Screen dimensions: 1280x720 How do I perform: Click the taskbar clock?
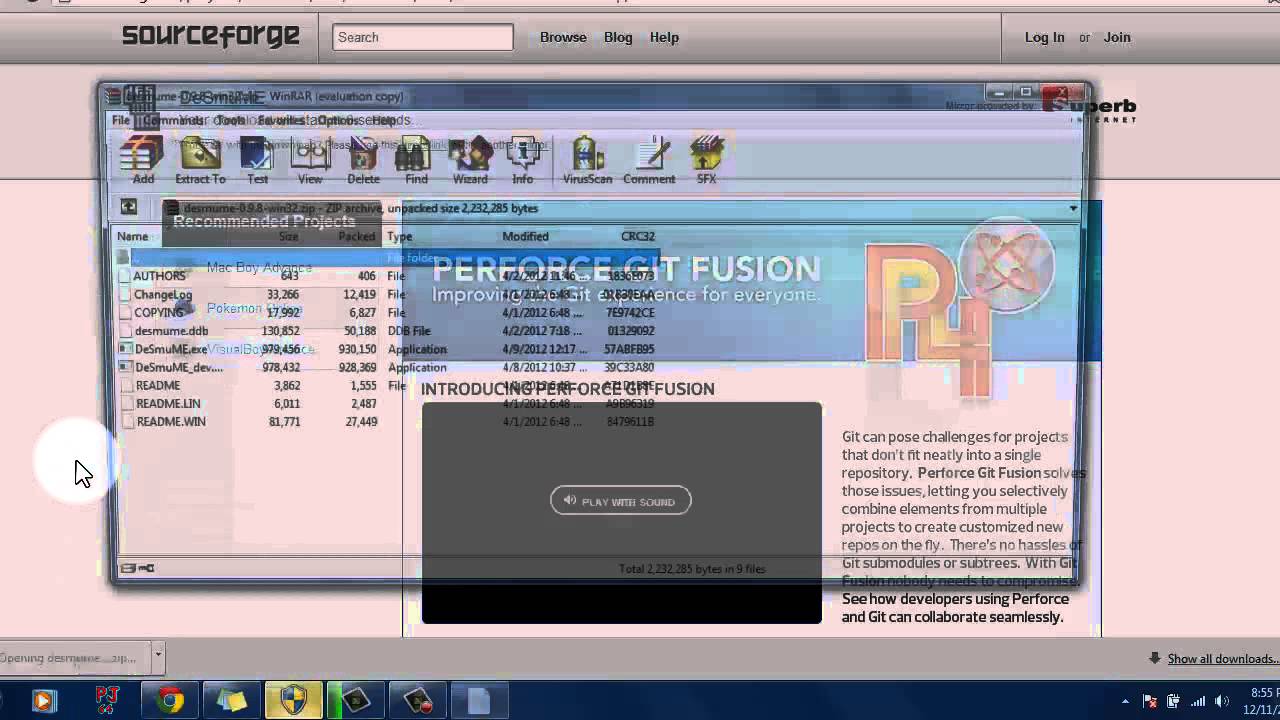pos(1261,701)
